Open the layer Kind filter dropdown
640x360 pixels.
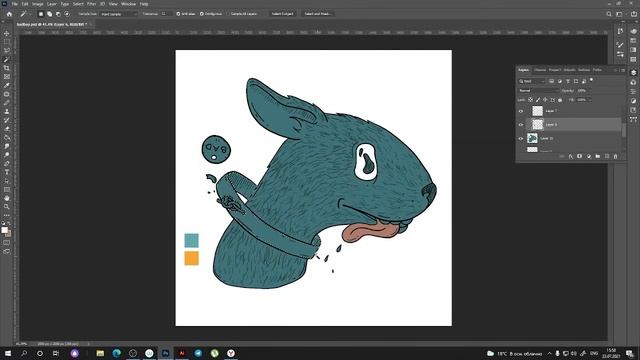(x=532, y=81)
